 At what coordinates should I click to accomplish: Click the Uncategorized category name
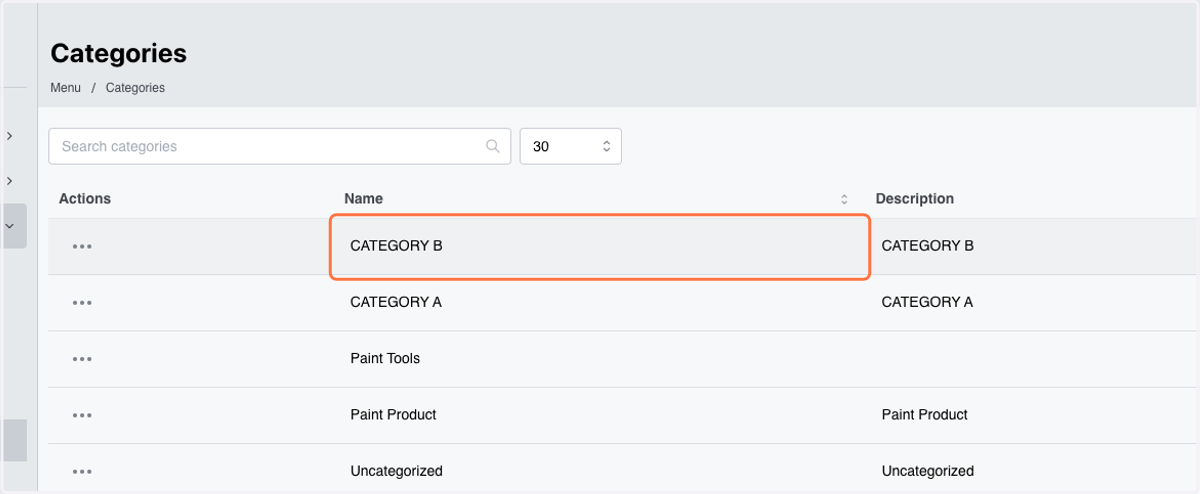coord(396,471)
